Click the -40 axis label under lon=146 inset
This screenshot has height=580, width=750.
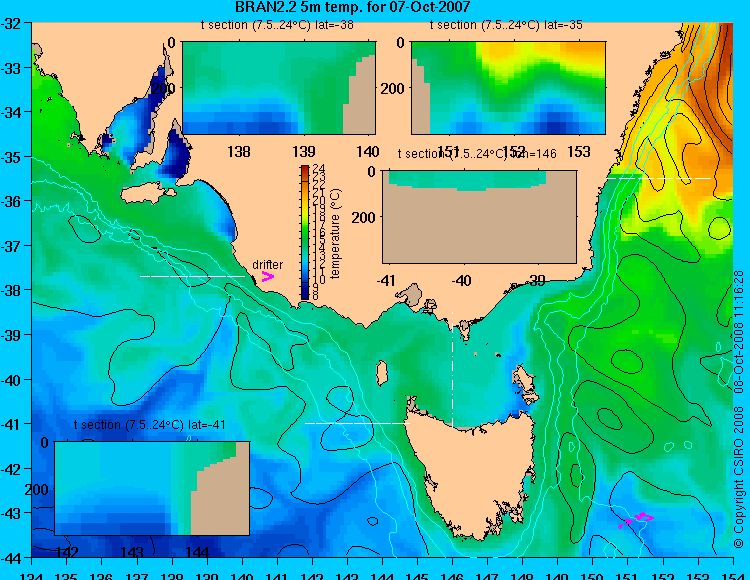click(462, 280)
